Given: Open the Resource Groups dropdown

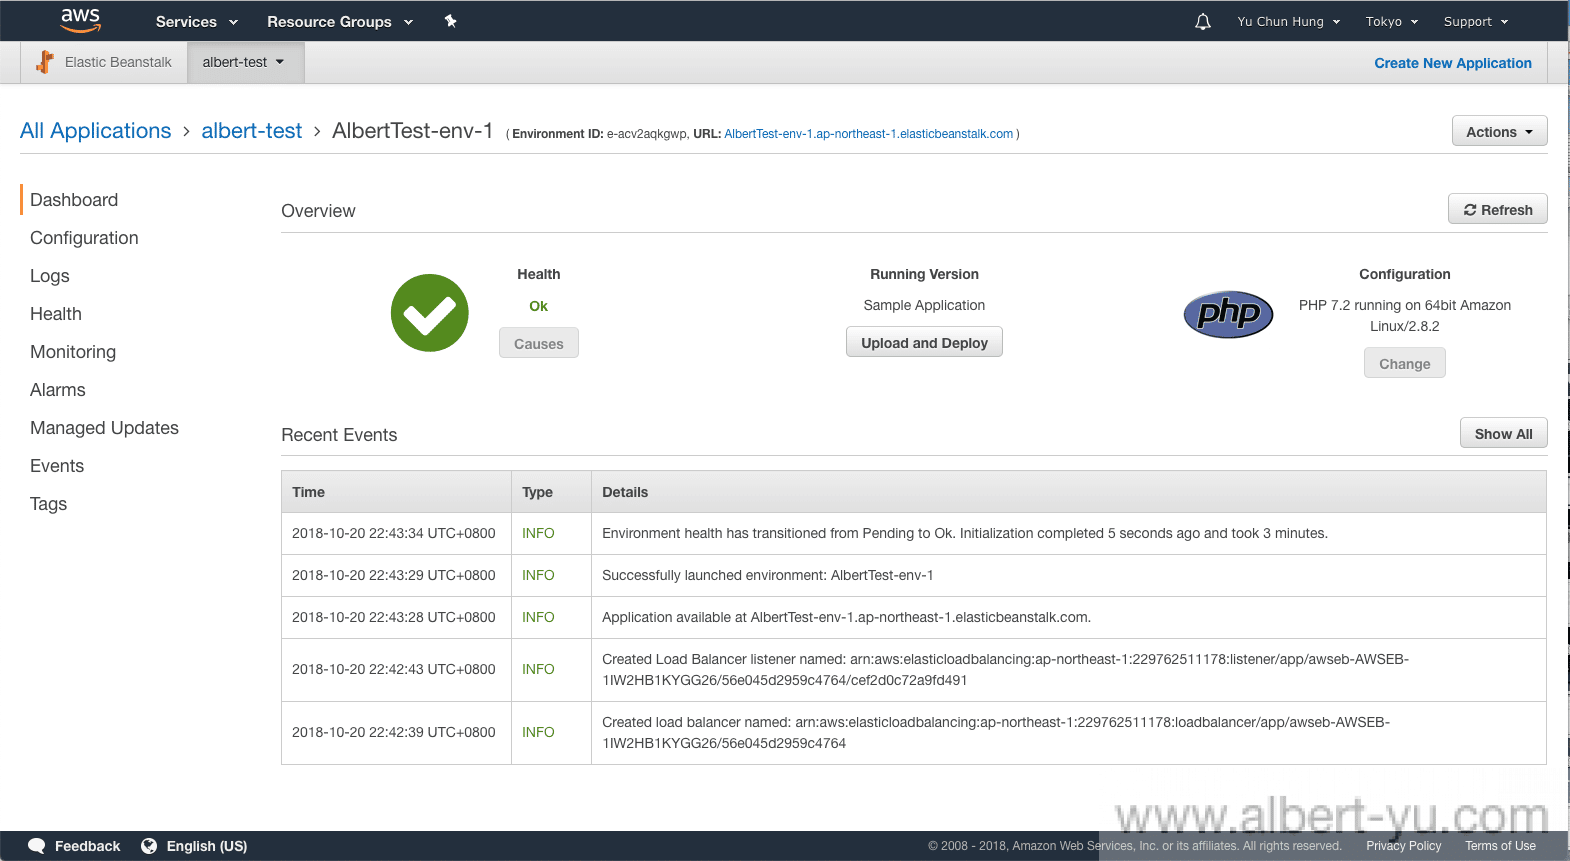Looking at the screenshot, I should point(340,21).
